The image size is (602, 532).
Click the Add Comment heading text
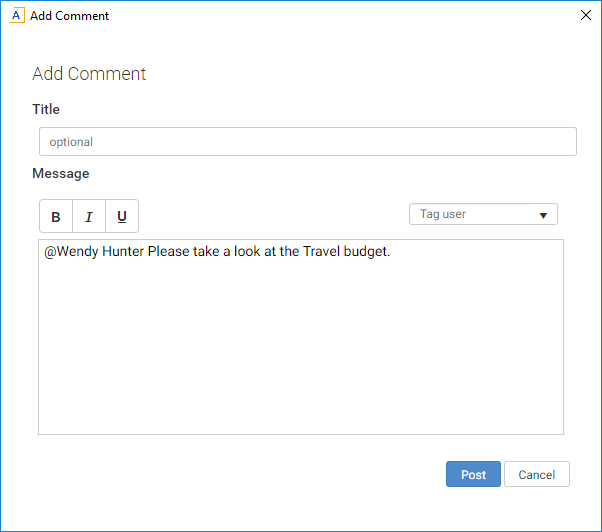(x=89, y=74)
